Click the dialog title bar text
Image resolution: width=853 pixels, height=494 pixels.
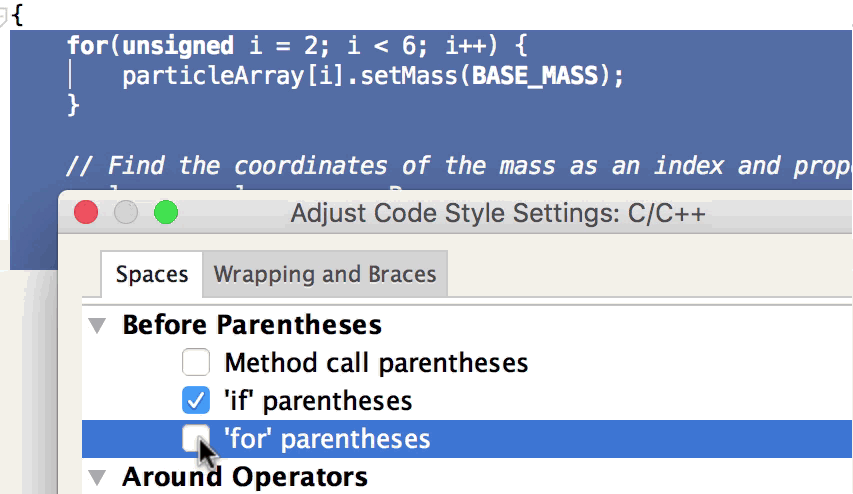[x=498, y=213]
